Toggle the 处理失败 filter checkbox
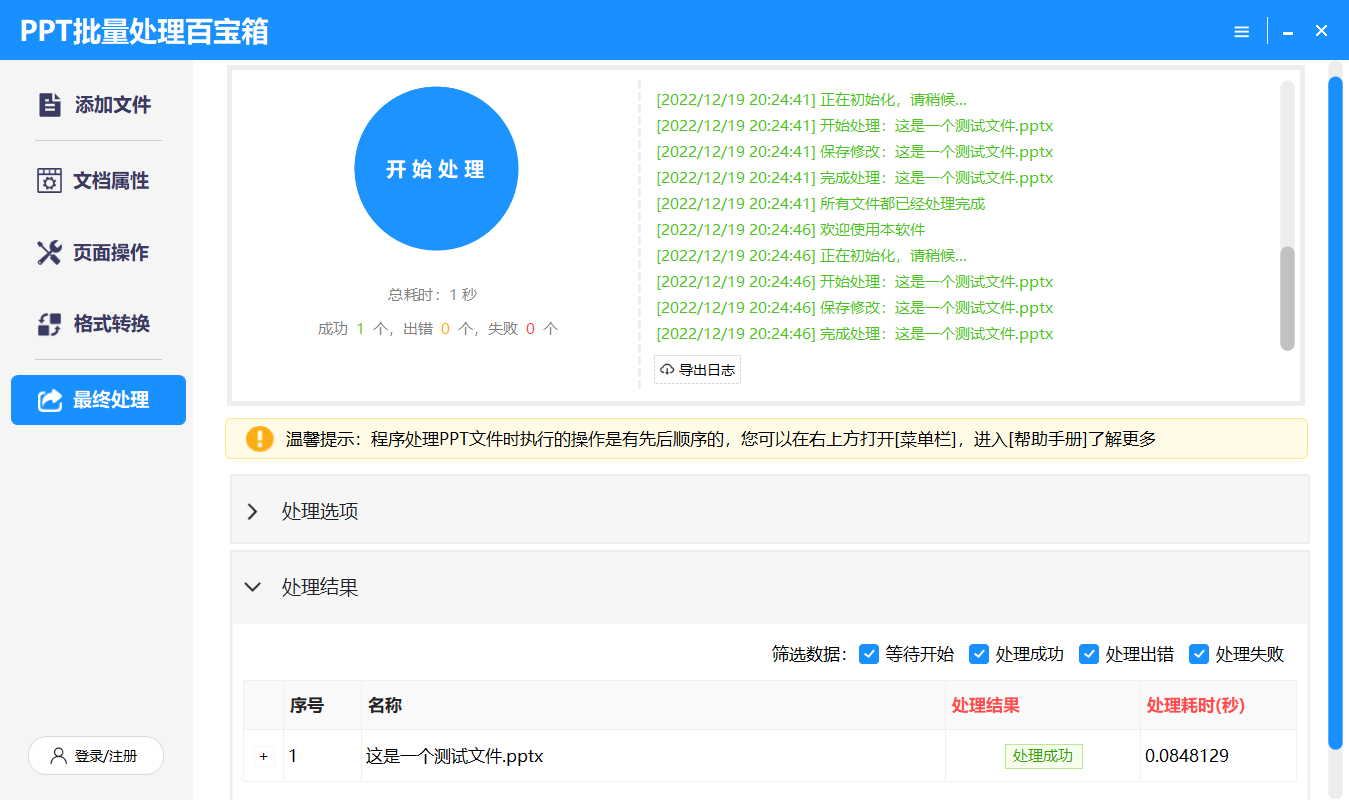The image size is (1349, 800). coord(1199,654)
